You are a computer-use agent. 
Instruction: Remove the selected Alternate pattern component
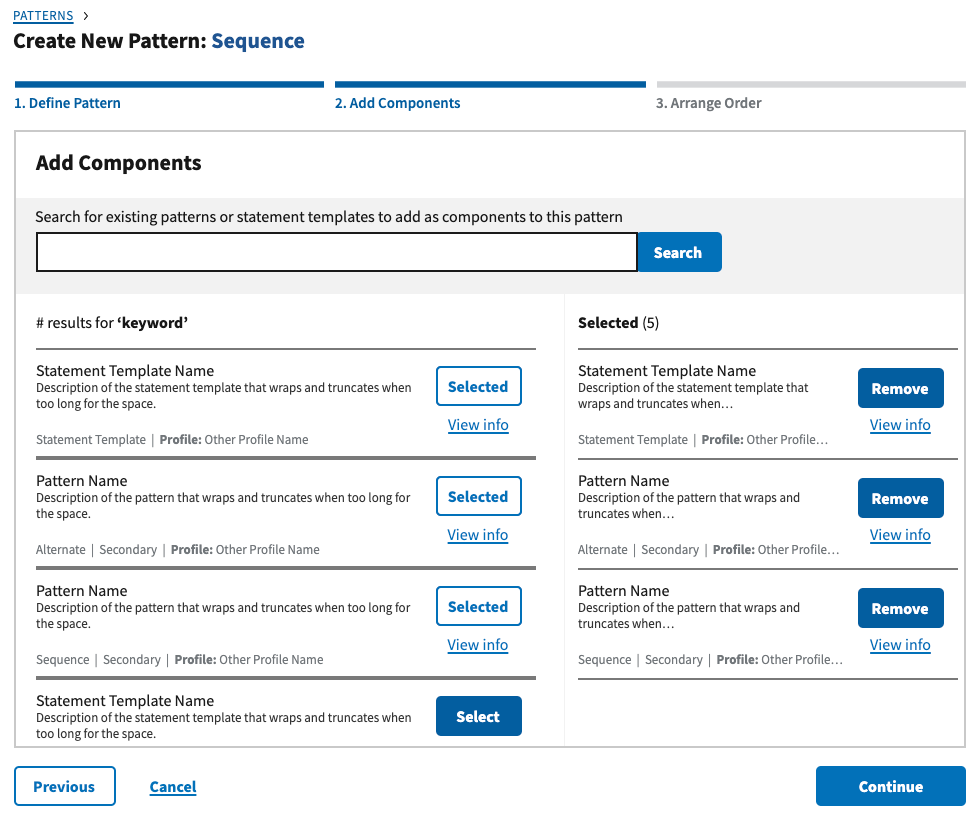pyautogui.click(x=900, y=499)
